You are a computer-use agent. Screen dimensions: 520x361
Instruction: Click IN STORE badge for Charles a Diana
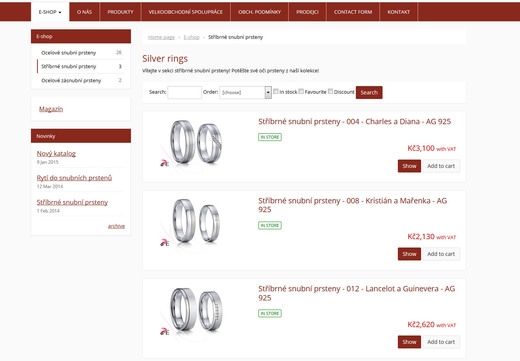[x=270, y=137]
